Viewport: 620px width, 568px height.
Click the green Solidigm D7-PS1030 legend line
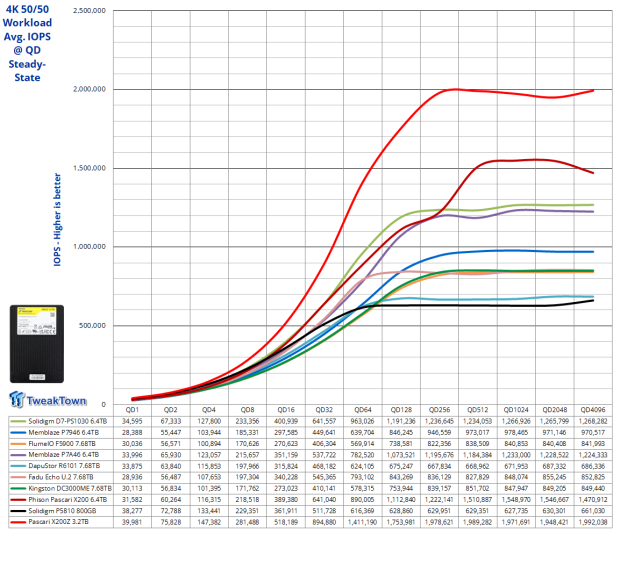(18, 421)
